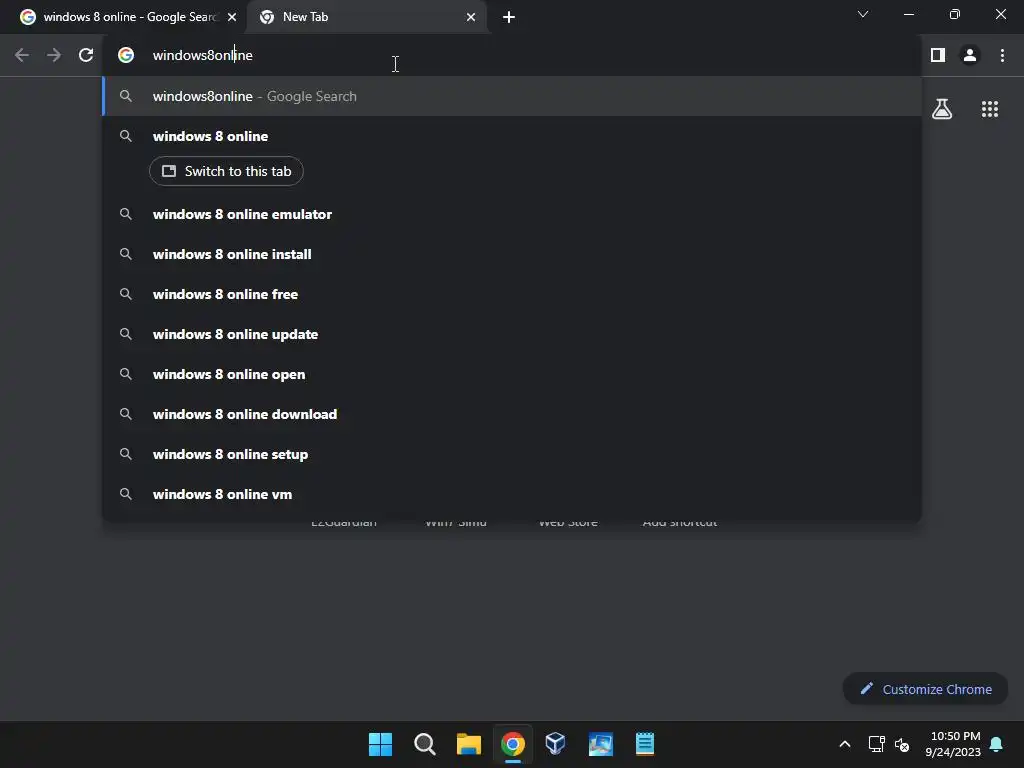Choose the 'windows 8 online install' suggestion

pyautogui.click(x=513, y=254)
